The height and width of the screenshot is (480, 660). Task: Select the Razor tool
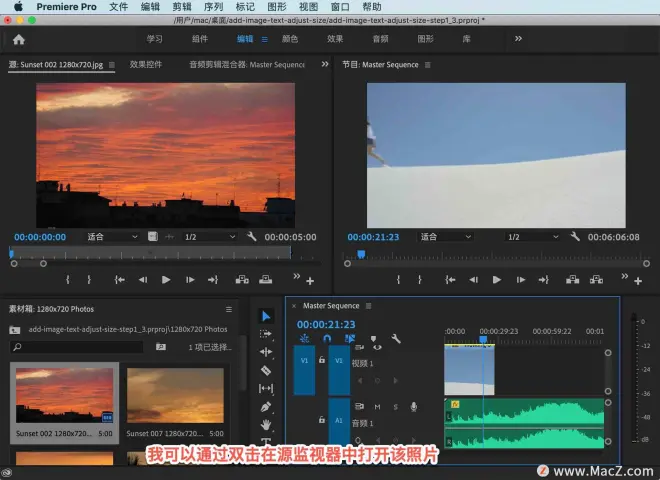pos(266,370)
